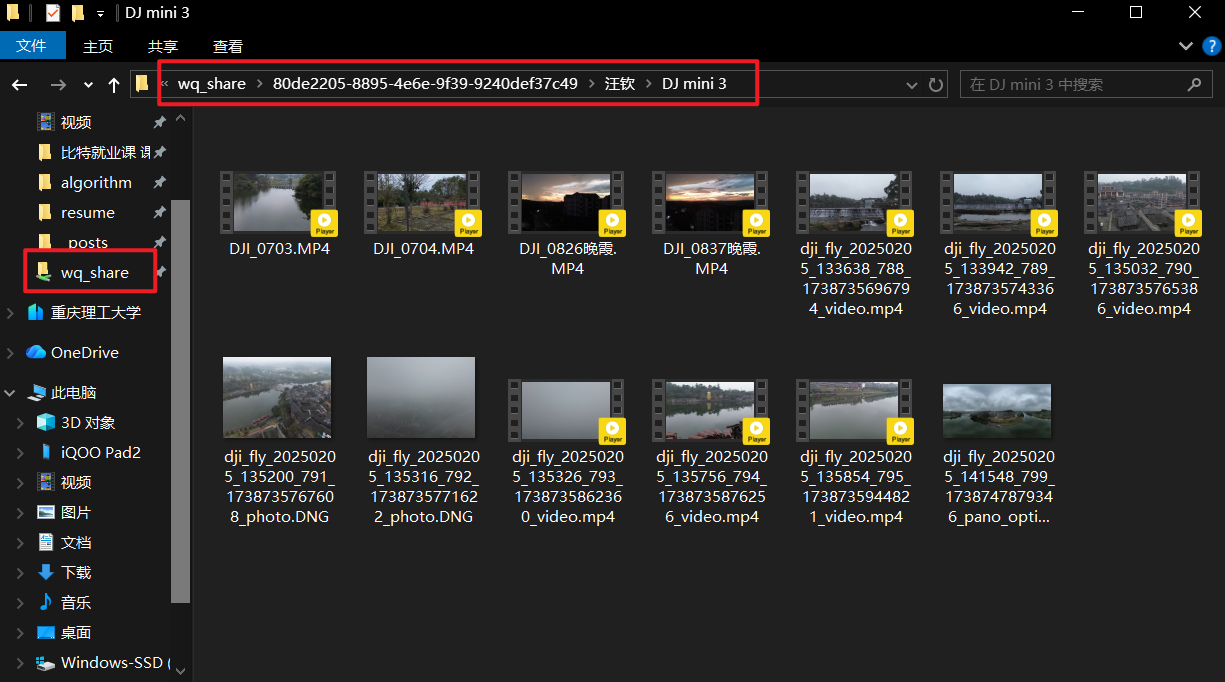Select dji_fly 133942_789 video thumbnail

point(998,203)
